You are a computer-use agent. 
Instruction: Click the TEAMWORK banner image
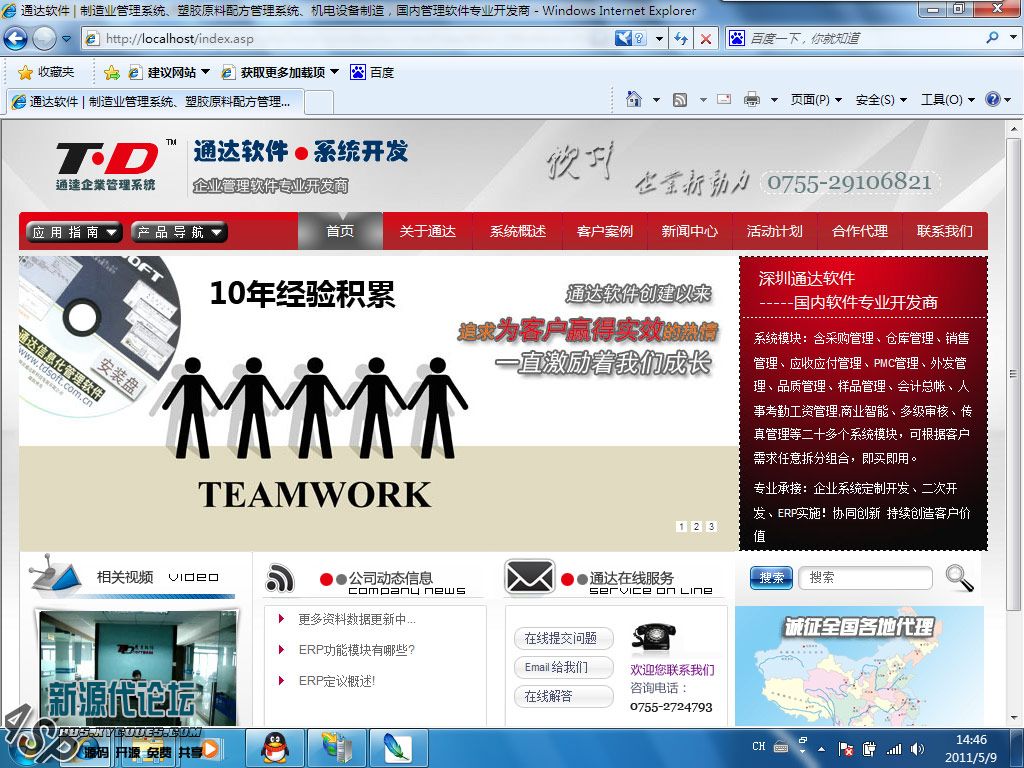(x=379, y=404)
